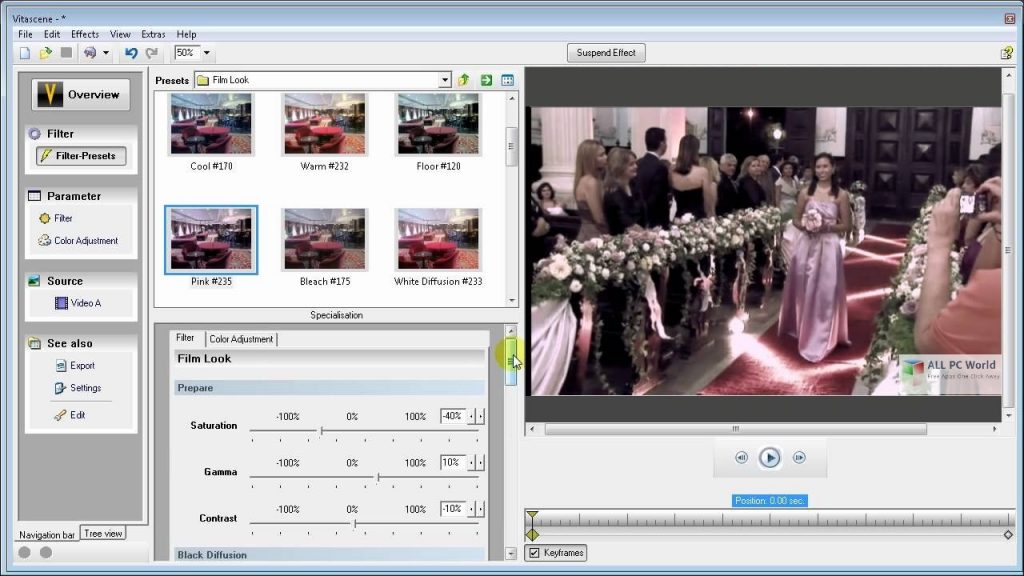1024x576 pixels.
Task: Switch to the Tree view tab
Action: tap(103, 534)
